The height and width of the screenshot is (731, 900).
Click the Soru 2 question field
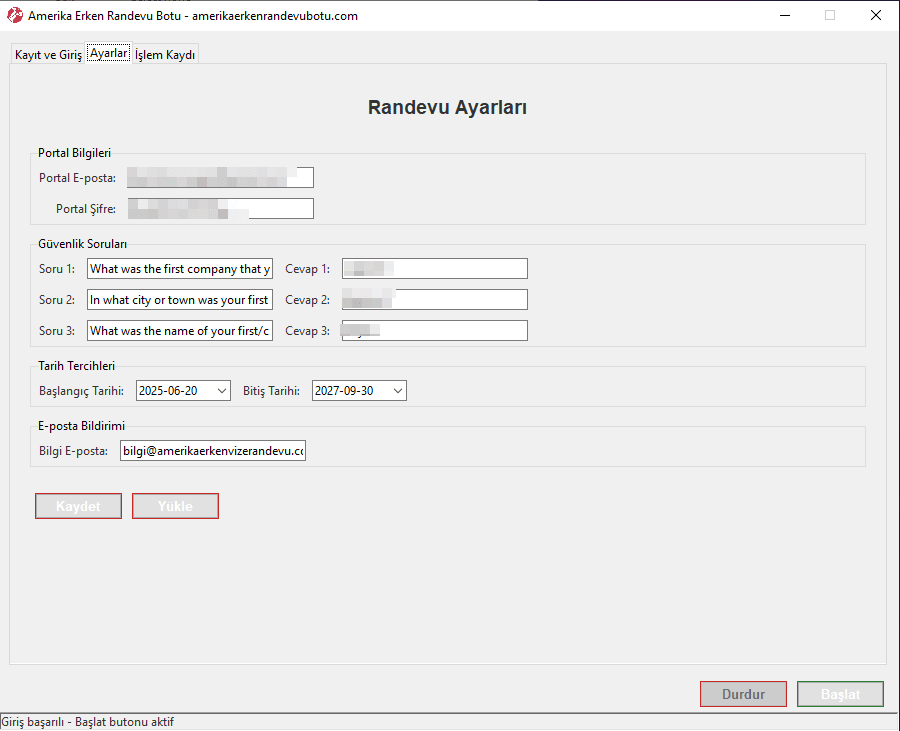point(180,300)
